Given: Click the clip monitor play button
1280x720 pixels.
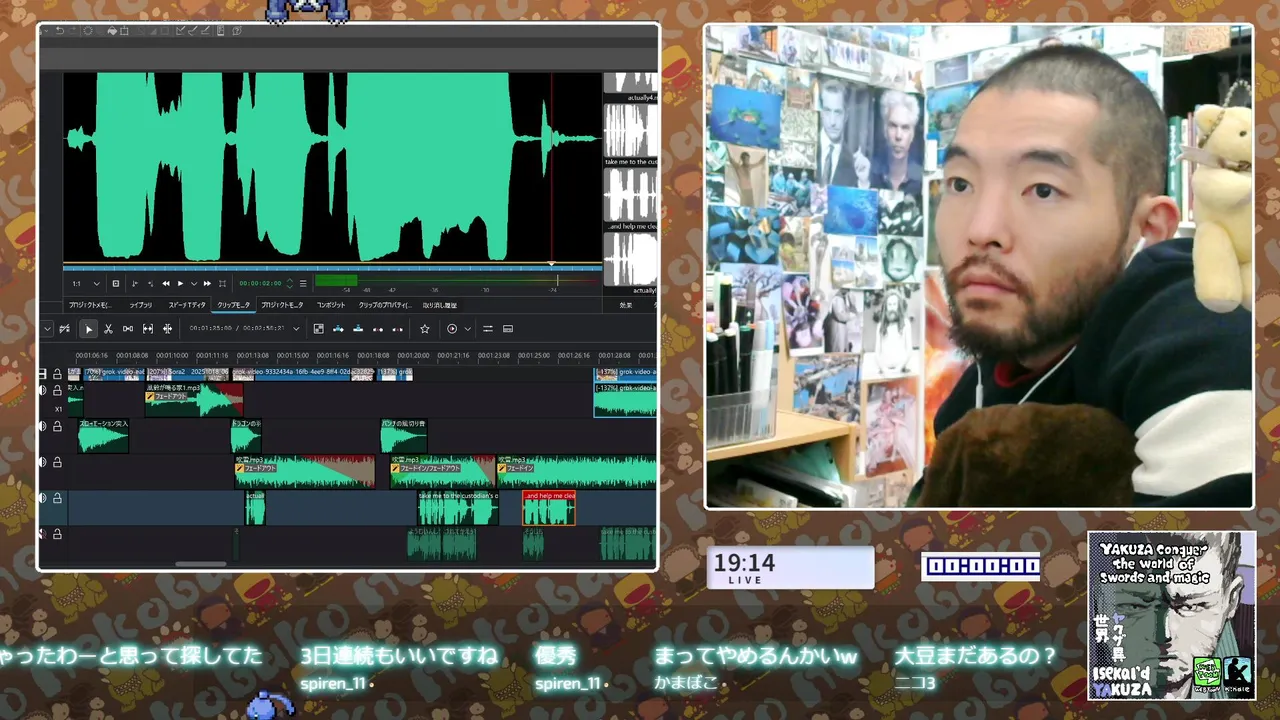Looking at the screenshot, I should (x=180, y=283).
